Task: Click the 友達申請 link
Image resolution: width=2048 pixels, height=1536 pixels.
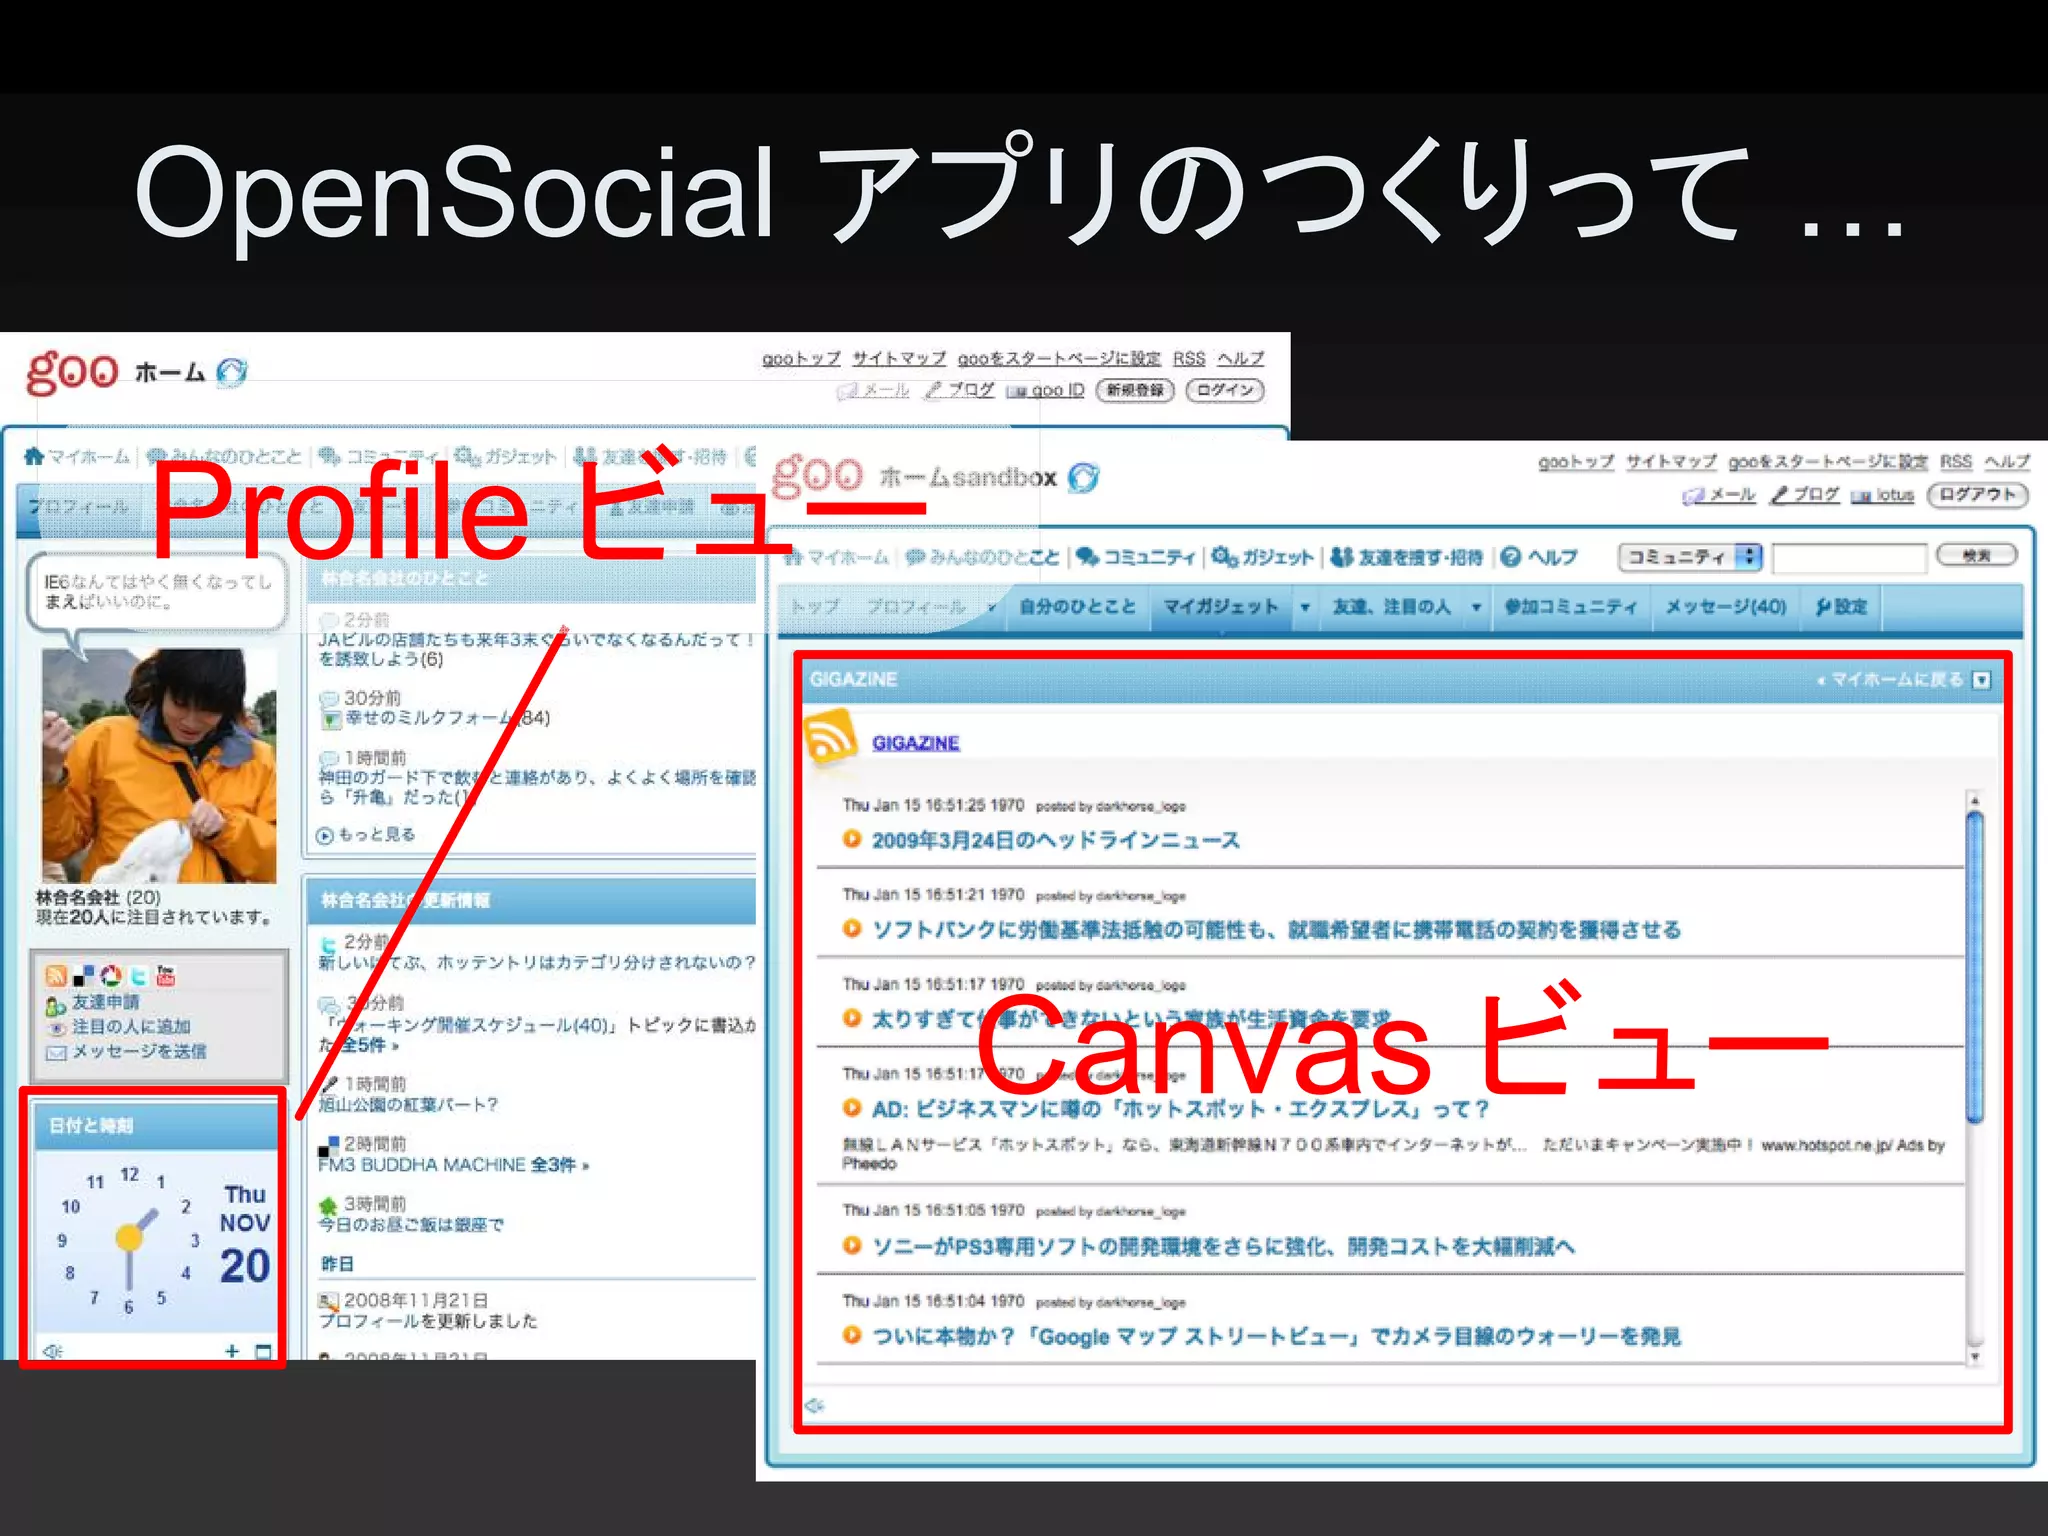Action: click(x=105, y=1002)
